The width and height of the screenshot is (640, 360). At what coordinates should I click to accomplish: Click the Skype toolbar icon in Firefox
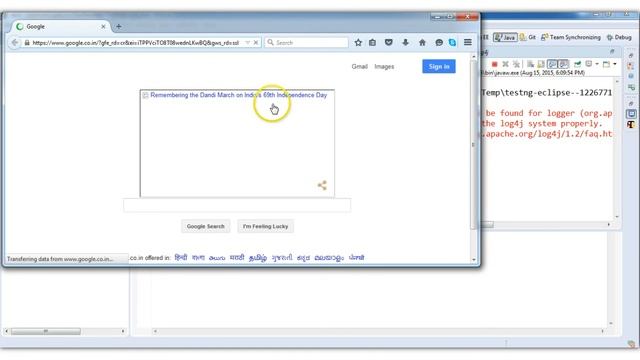[452, 42]
